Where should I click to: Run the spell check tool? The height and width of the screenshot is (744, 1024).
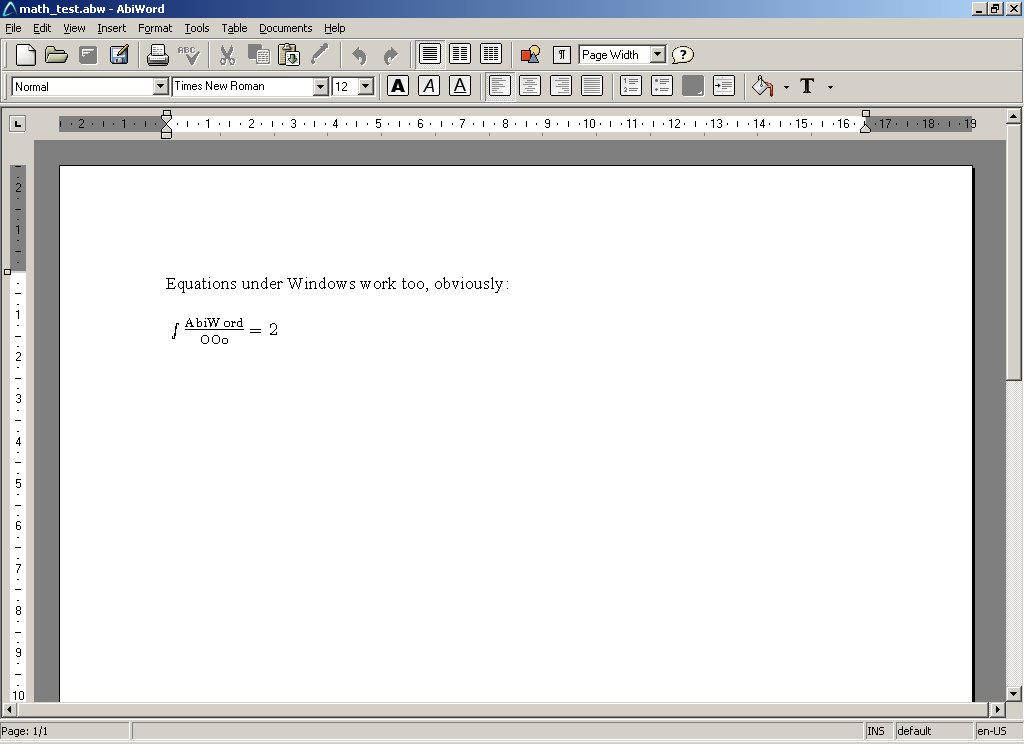point(188,55)
